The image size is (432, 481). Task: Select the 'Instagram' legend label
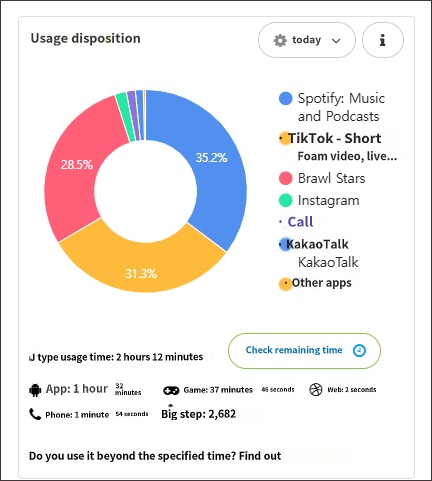(x=329, y=201)
